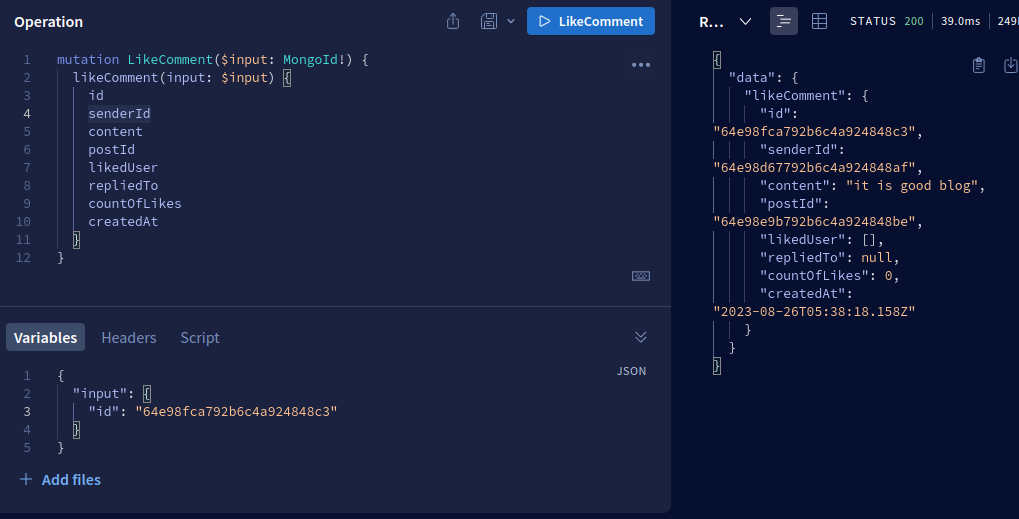Click the createdAt timestamp value in response

coord(814,312)
